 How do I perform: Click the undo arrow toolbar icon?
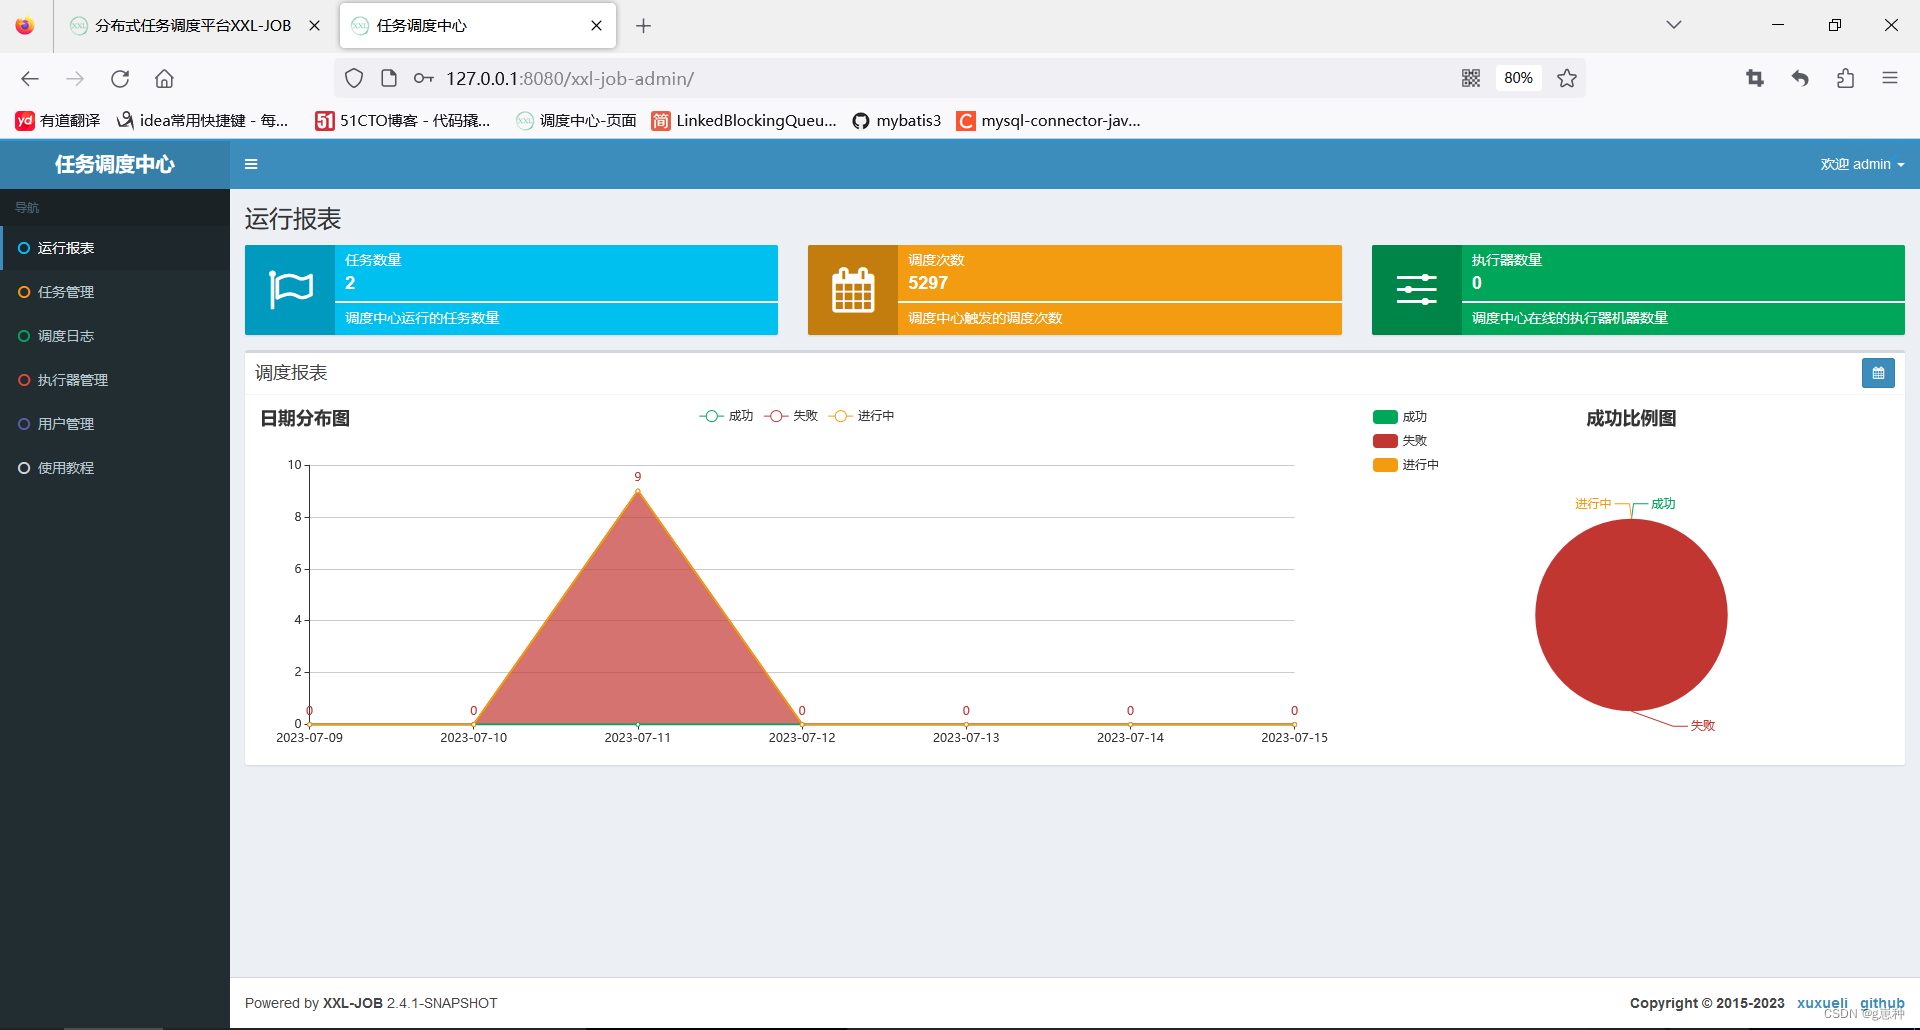(x=1800, y=78)
